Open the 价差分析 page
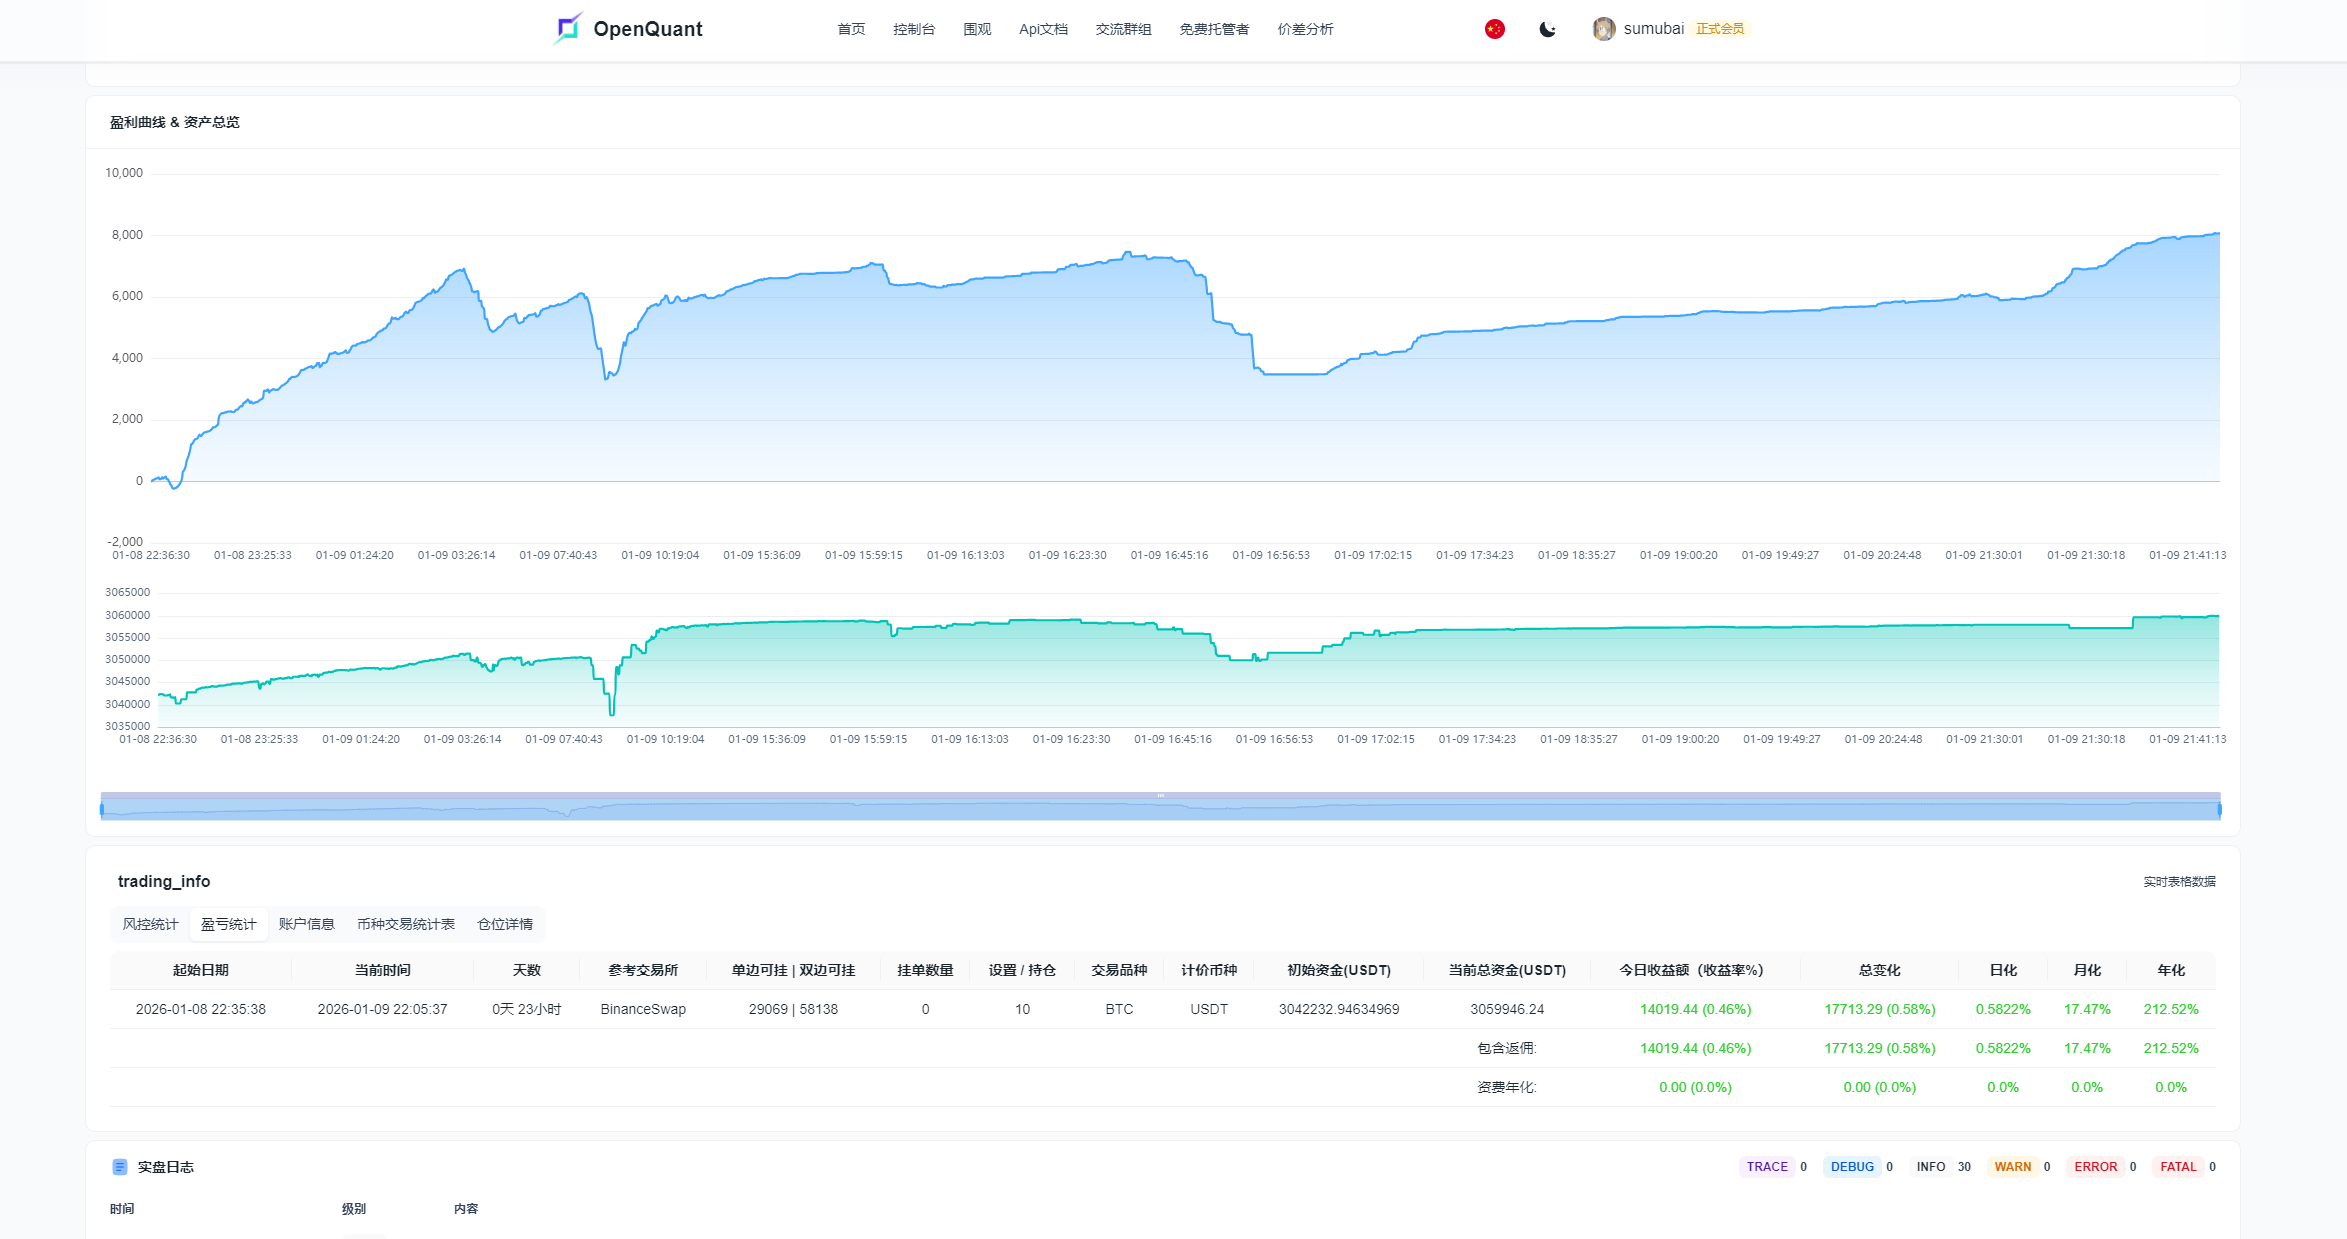The width and height of the screenshot is (2347, 1239). pos(1305,29)
